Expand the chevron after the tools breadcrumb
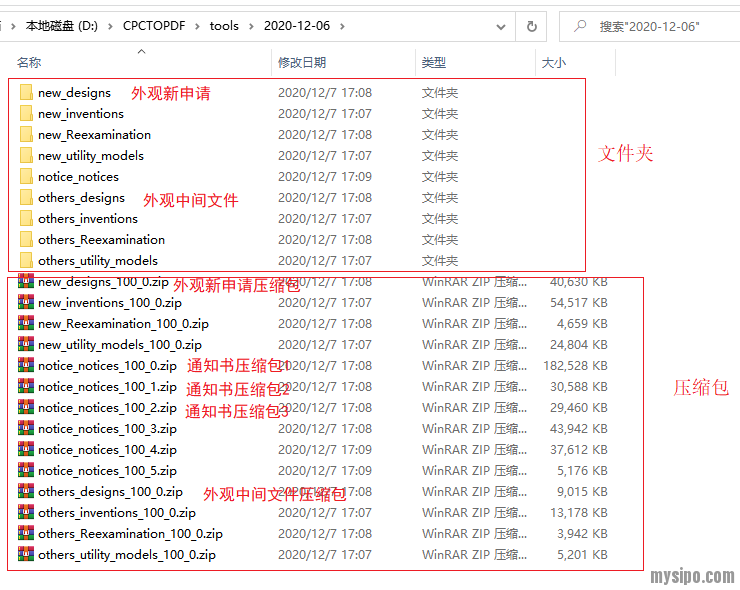 252,26
